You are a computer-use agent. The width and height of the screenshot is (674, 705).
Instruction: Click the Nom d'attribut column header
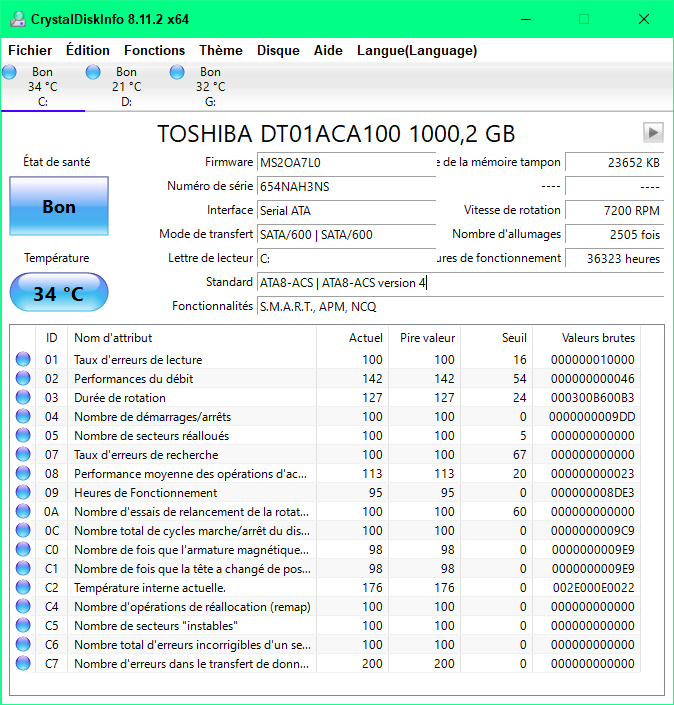(192, 338)
